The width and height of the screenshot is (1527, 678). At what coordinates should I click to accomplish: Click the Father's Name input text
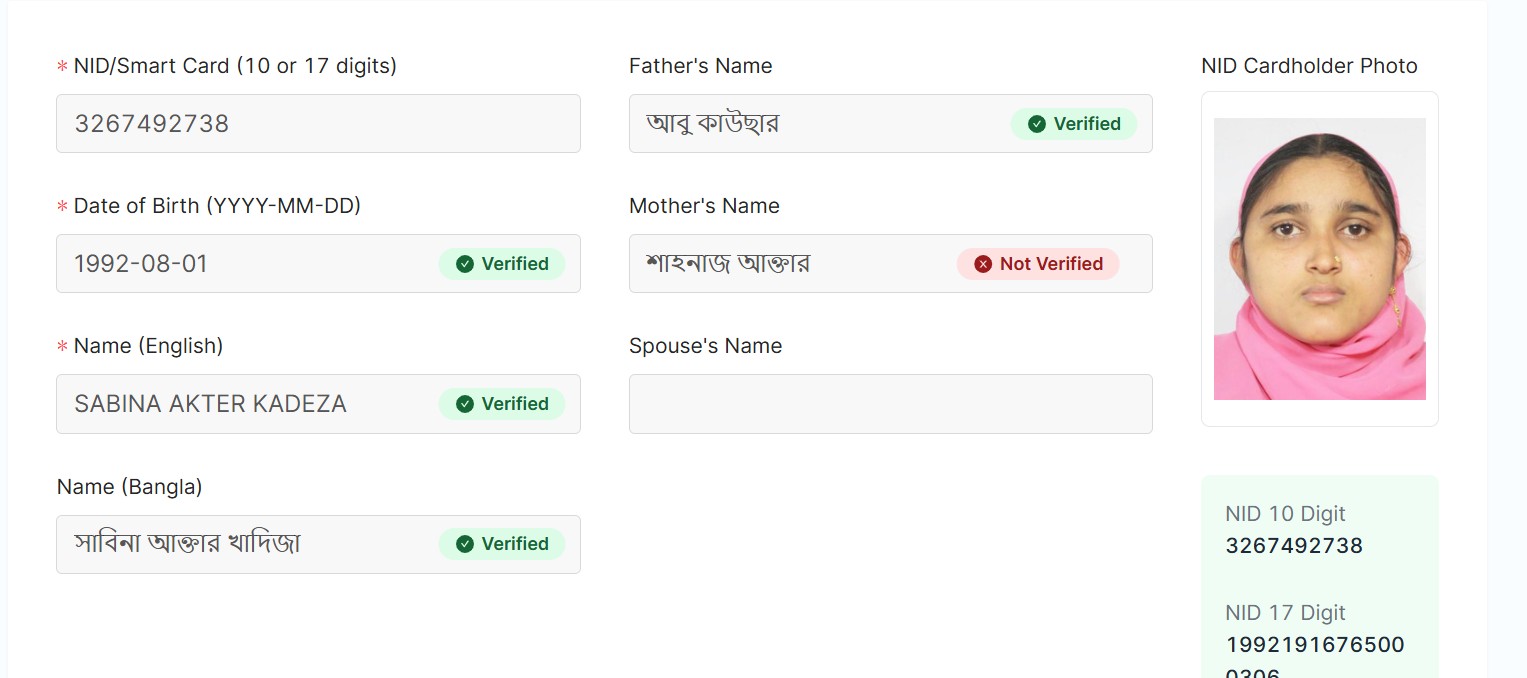click(x=713, y=124)
